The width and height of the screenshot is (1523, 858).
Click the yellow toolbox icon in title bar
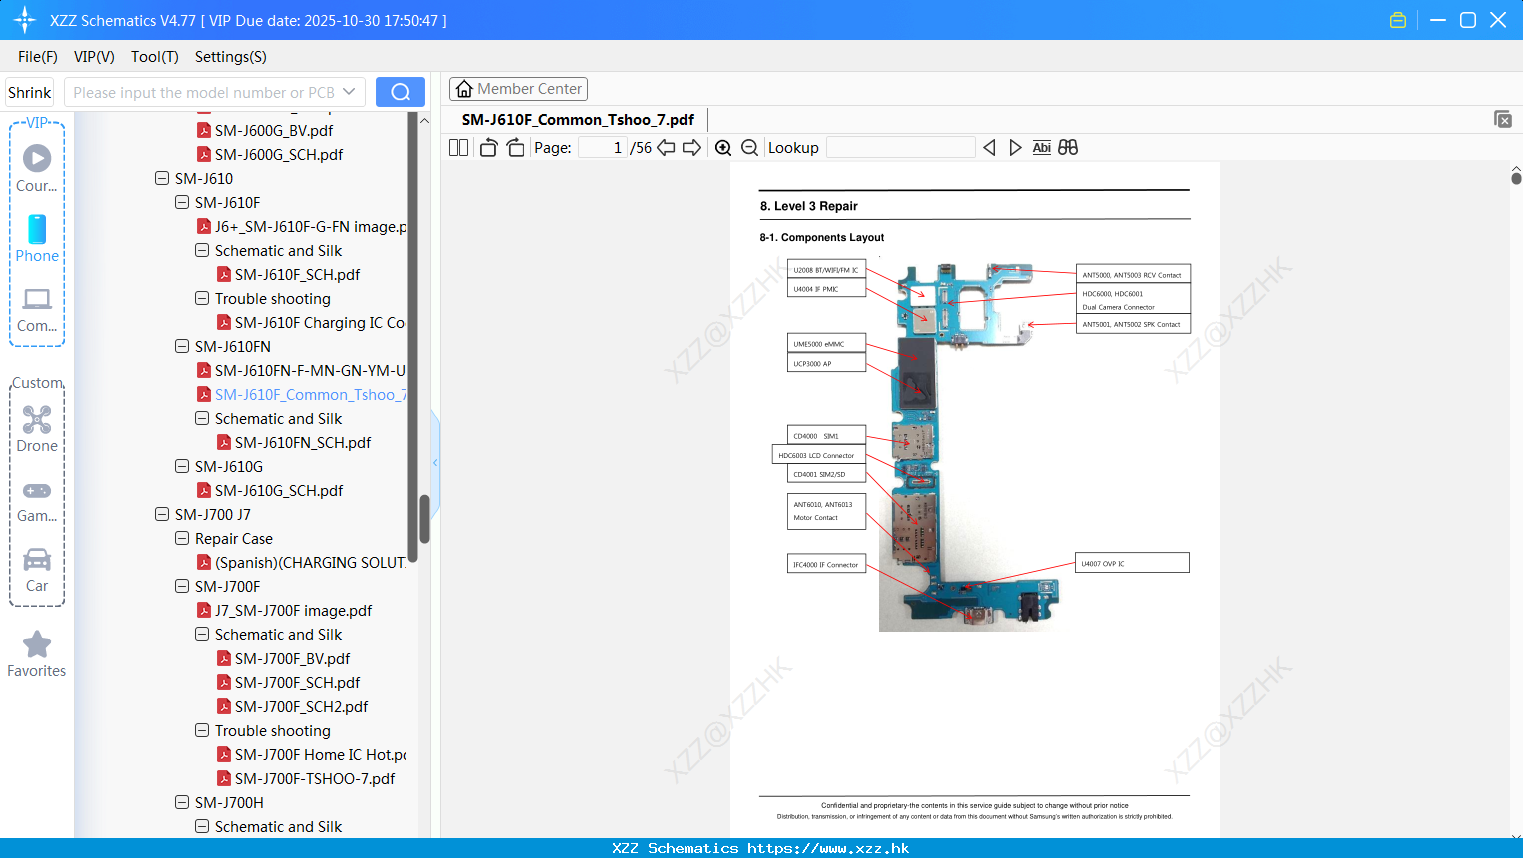1398,20
